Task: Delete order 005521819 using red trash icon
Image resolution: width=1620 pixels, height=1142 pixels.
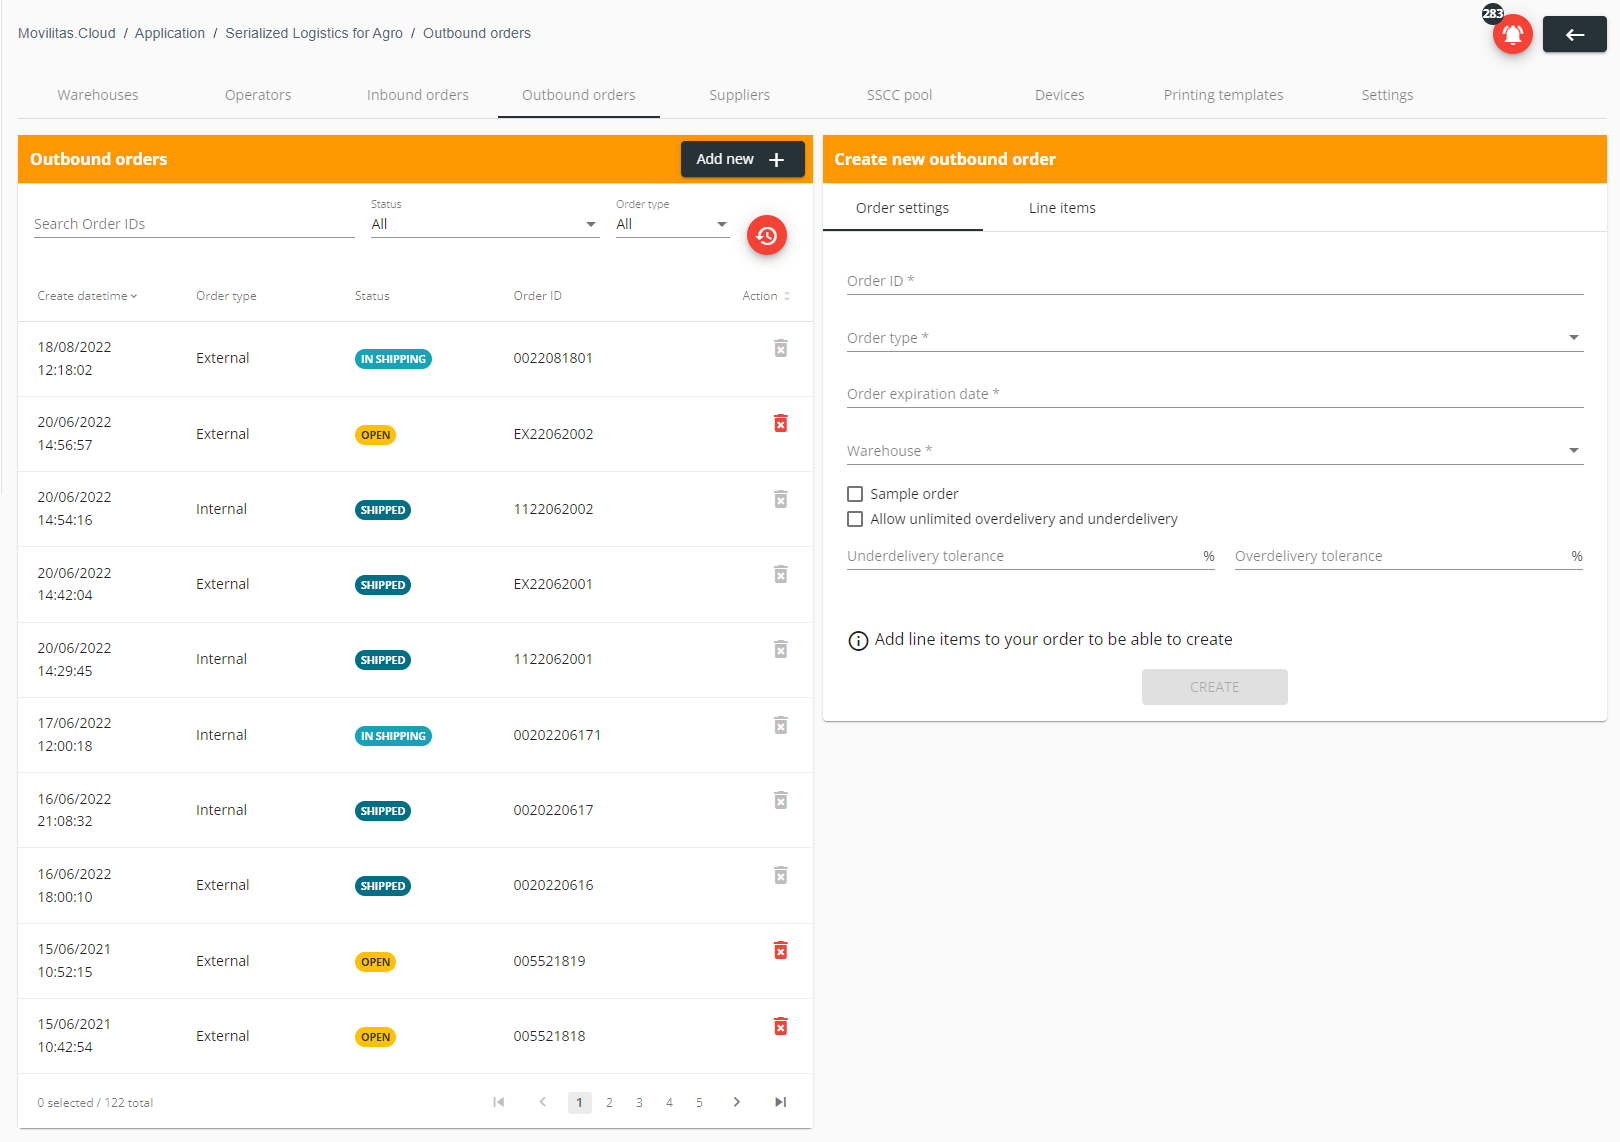Action: 781,950
